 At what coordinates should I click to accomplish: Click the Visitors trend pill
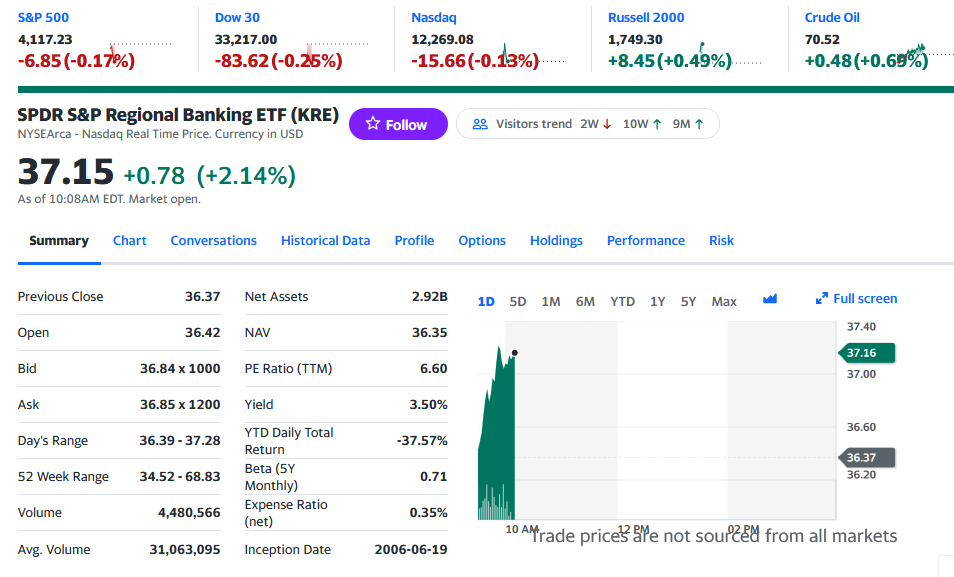588,124
